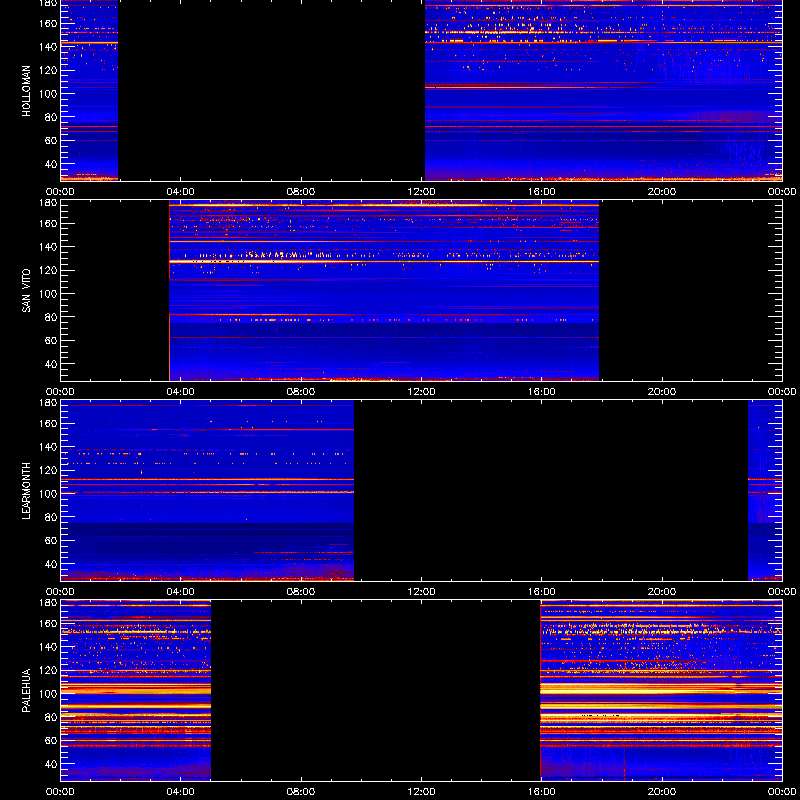
Task: Pick the 08:00 time label below San Vito panel
Action: [301, 392]
